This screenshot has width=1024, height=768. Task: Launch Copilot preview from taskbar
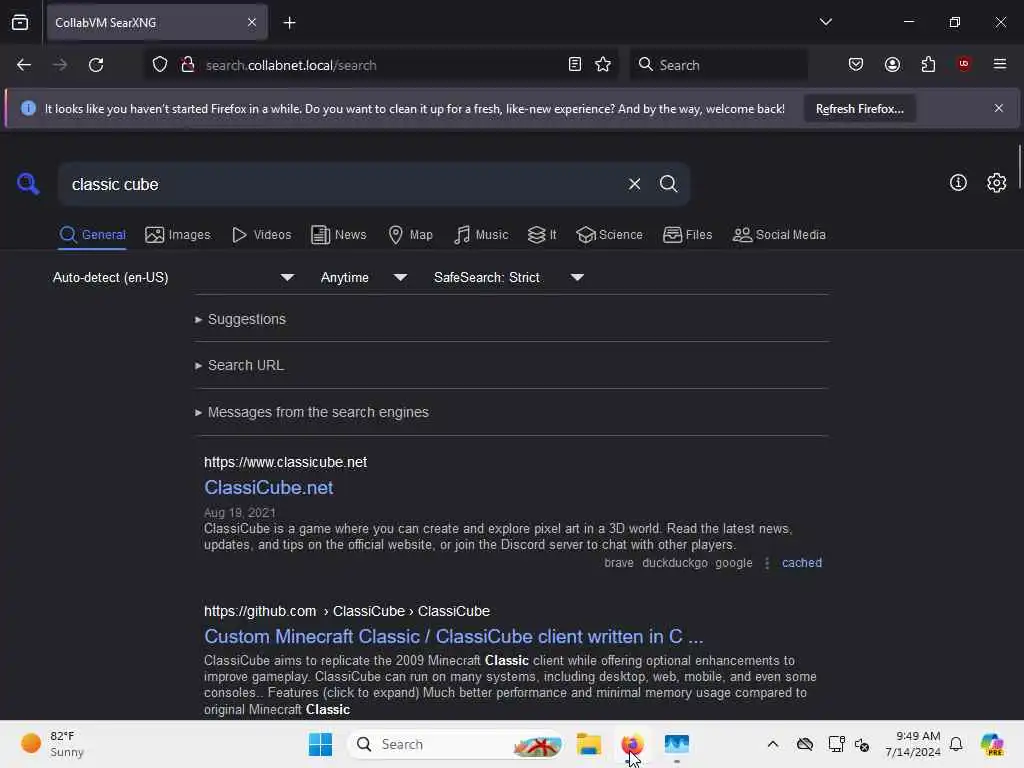coord(992,744)
